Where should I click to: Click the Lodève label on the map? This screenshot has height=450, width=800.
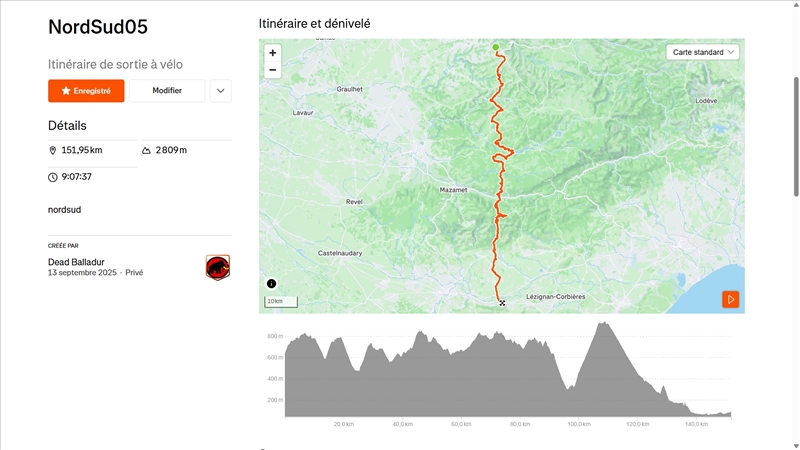[x=706, y=101]
